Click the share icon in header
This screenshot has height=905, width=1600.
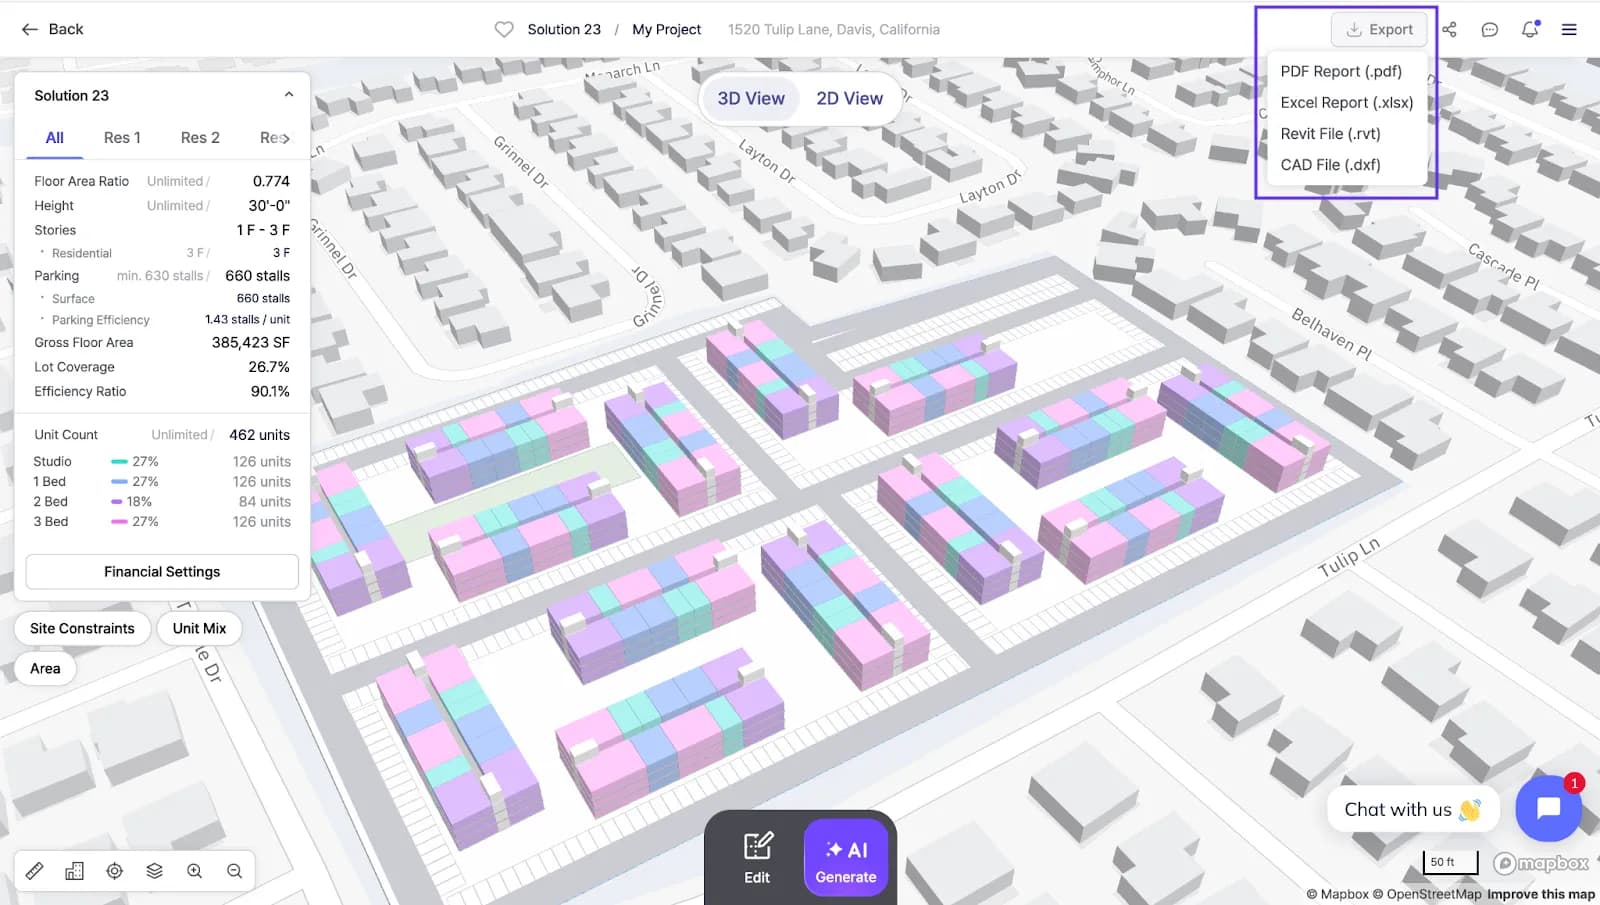[1449, 30]
